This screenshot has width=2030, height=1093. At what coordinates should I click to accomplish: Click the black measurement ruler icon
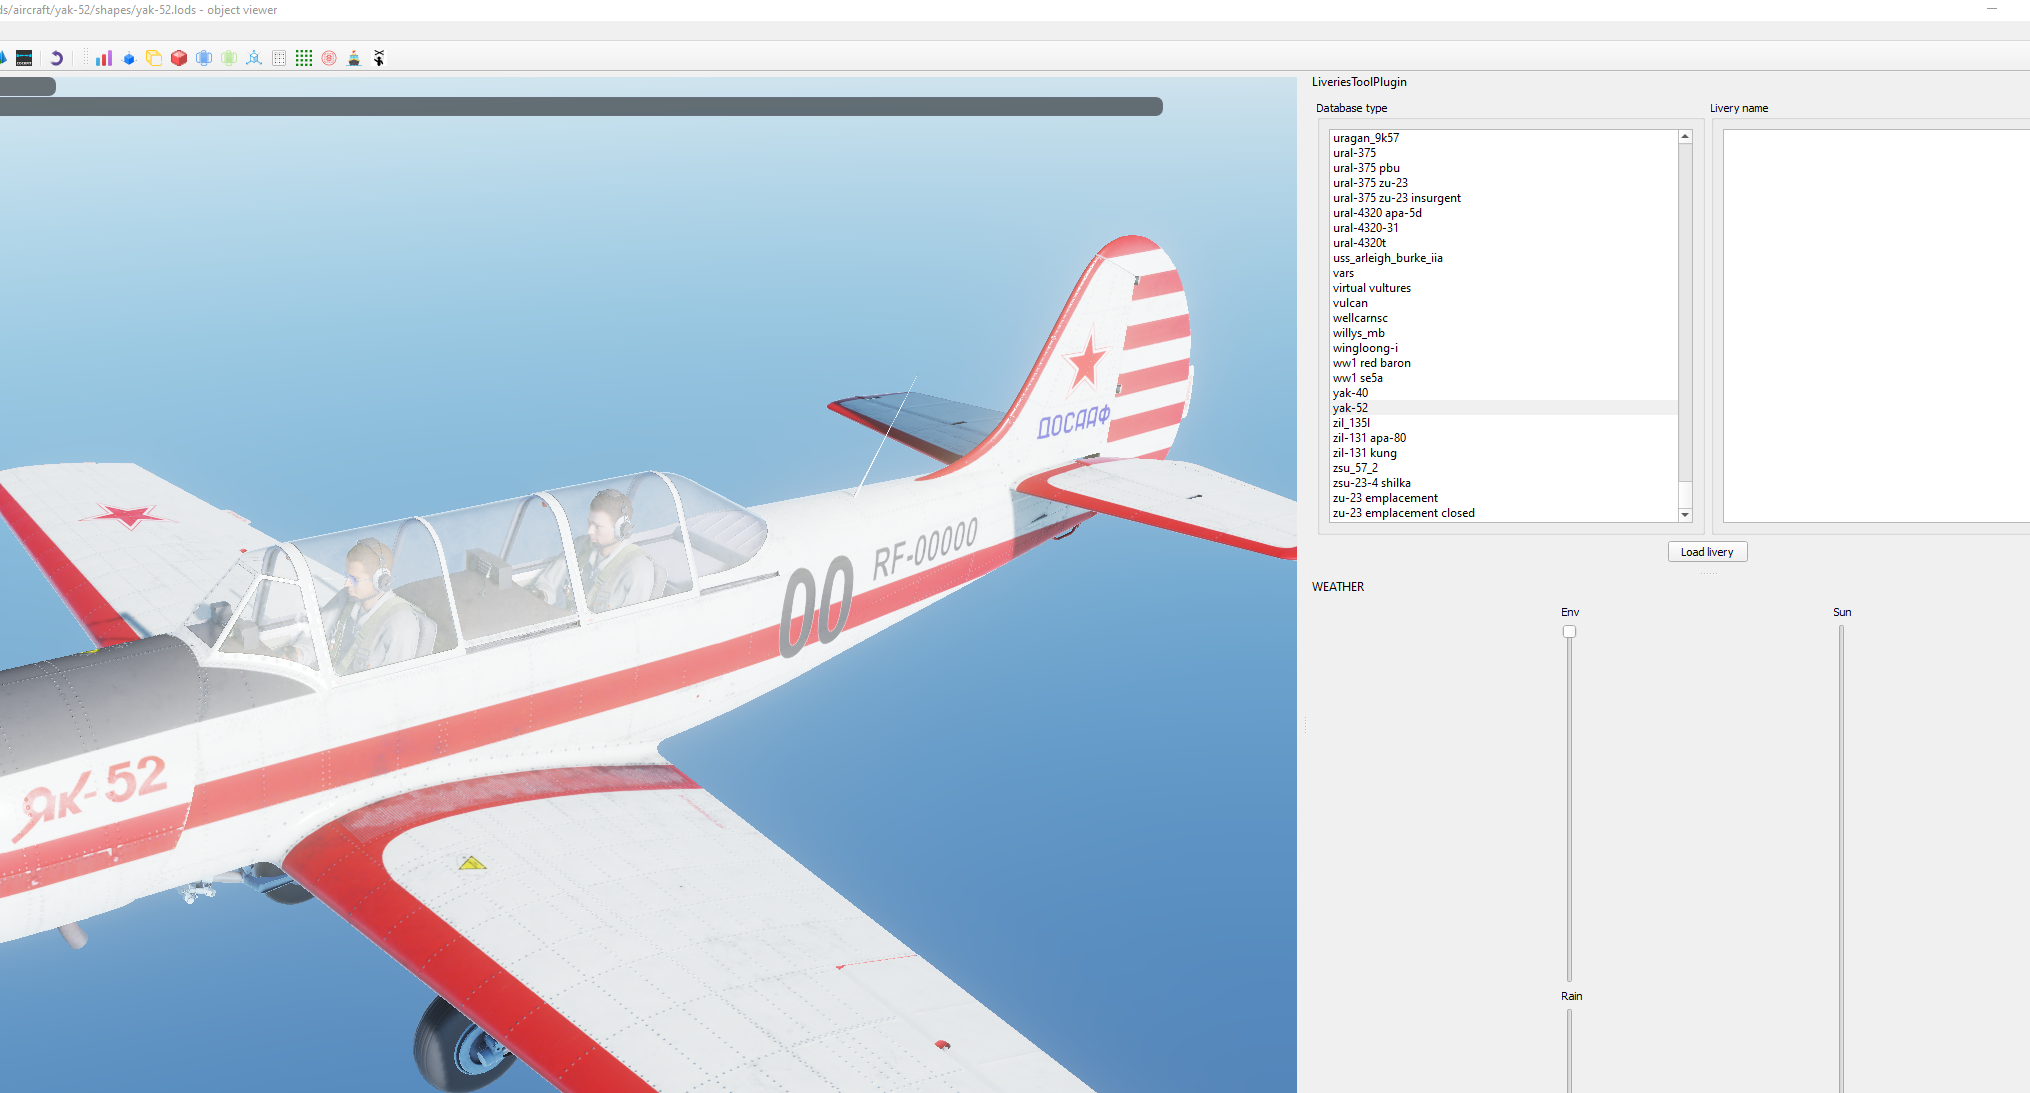point(24,58)
